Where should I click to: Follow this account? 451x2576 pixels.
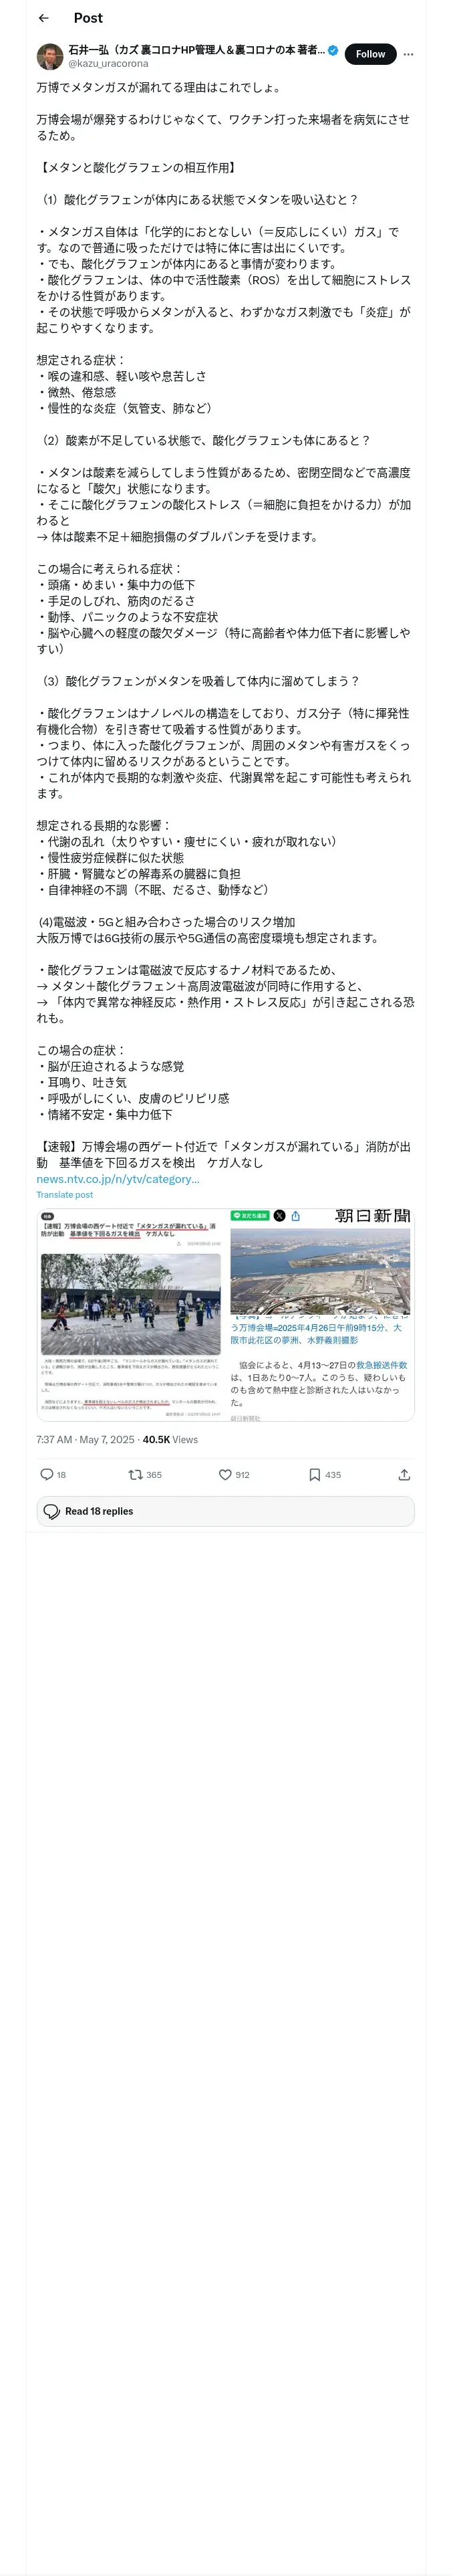370,54
